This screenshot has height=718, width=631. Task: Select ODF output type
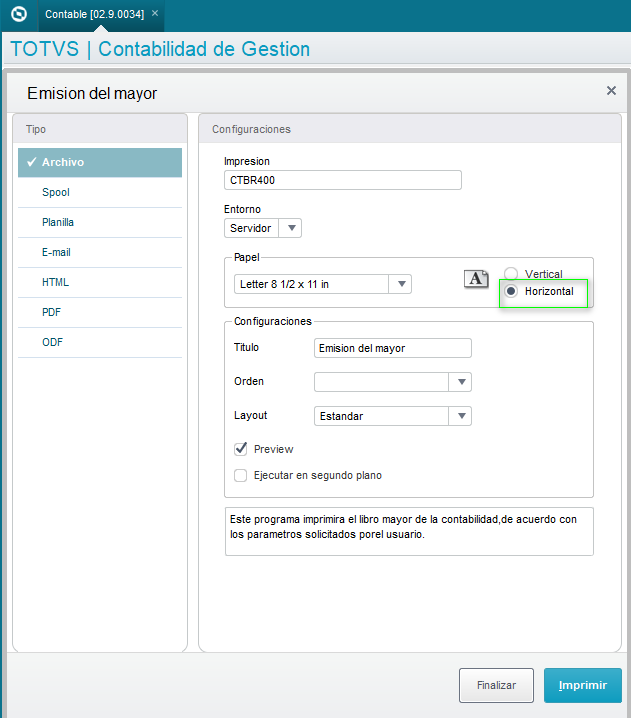click(100, 343)
